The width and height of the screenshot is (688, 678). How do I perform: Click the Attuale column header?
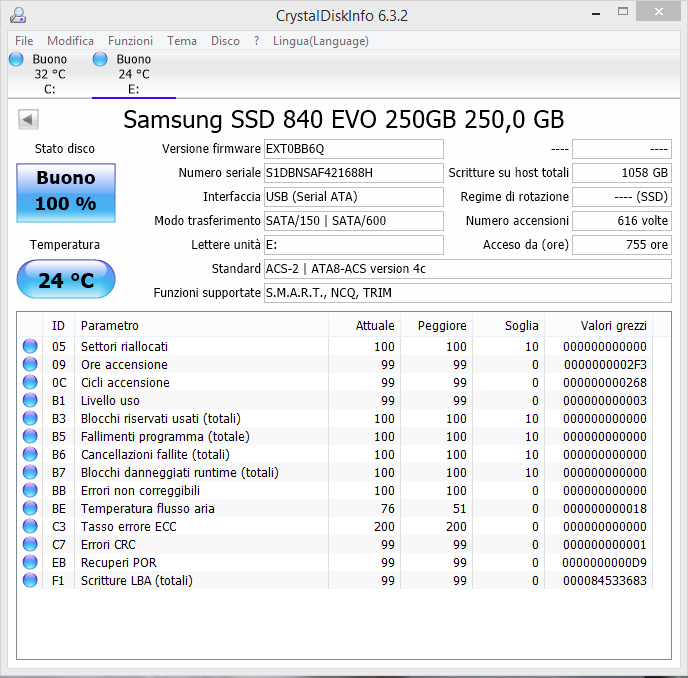364,326
